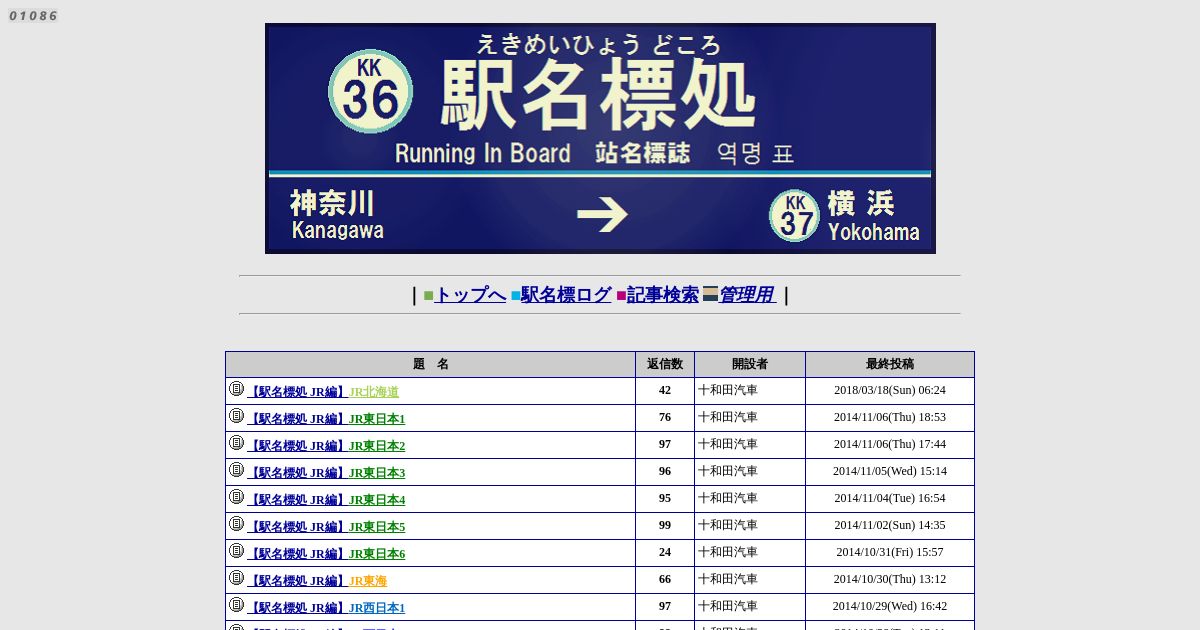The height and width of the screenshot is (630, 1200).
Task: Open thread 【駅名標処 JR編】JR東日本3
Action: point(326,473)
